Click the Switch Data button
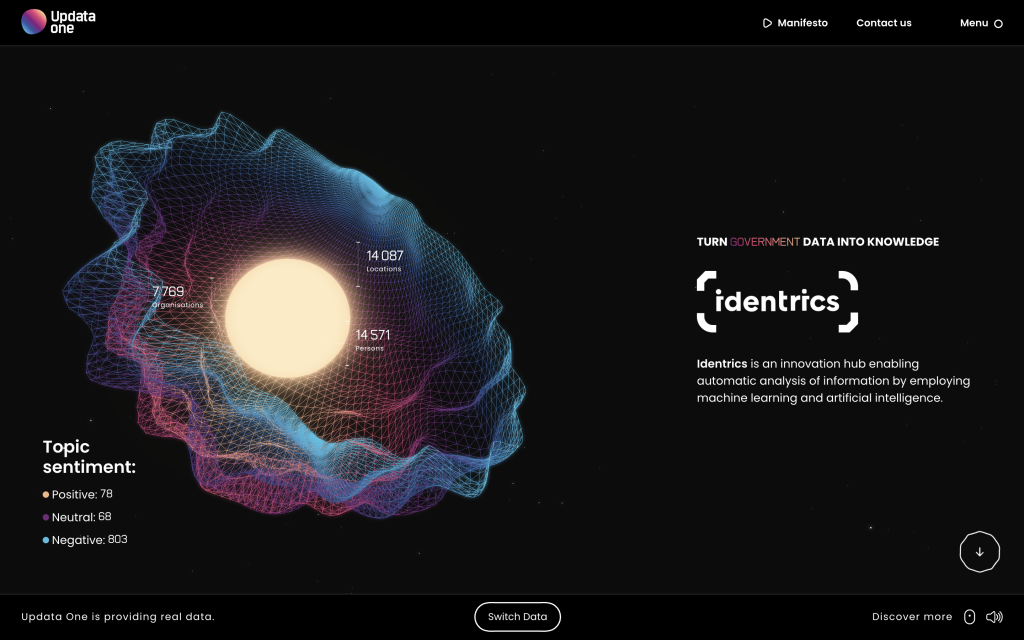1024x640 pixels. point(517,616)
